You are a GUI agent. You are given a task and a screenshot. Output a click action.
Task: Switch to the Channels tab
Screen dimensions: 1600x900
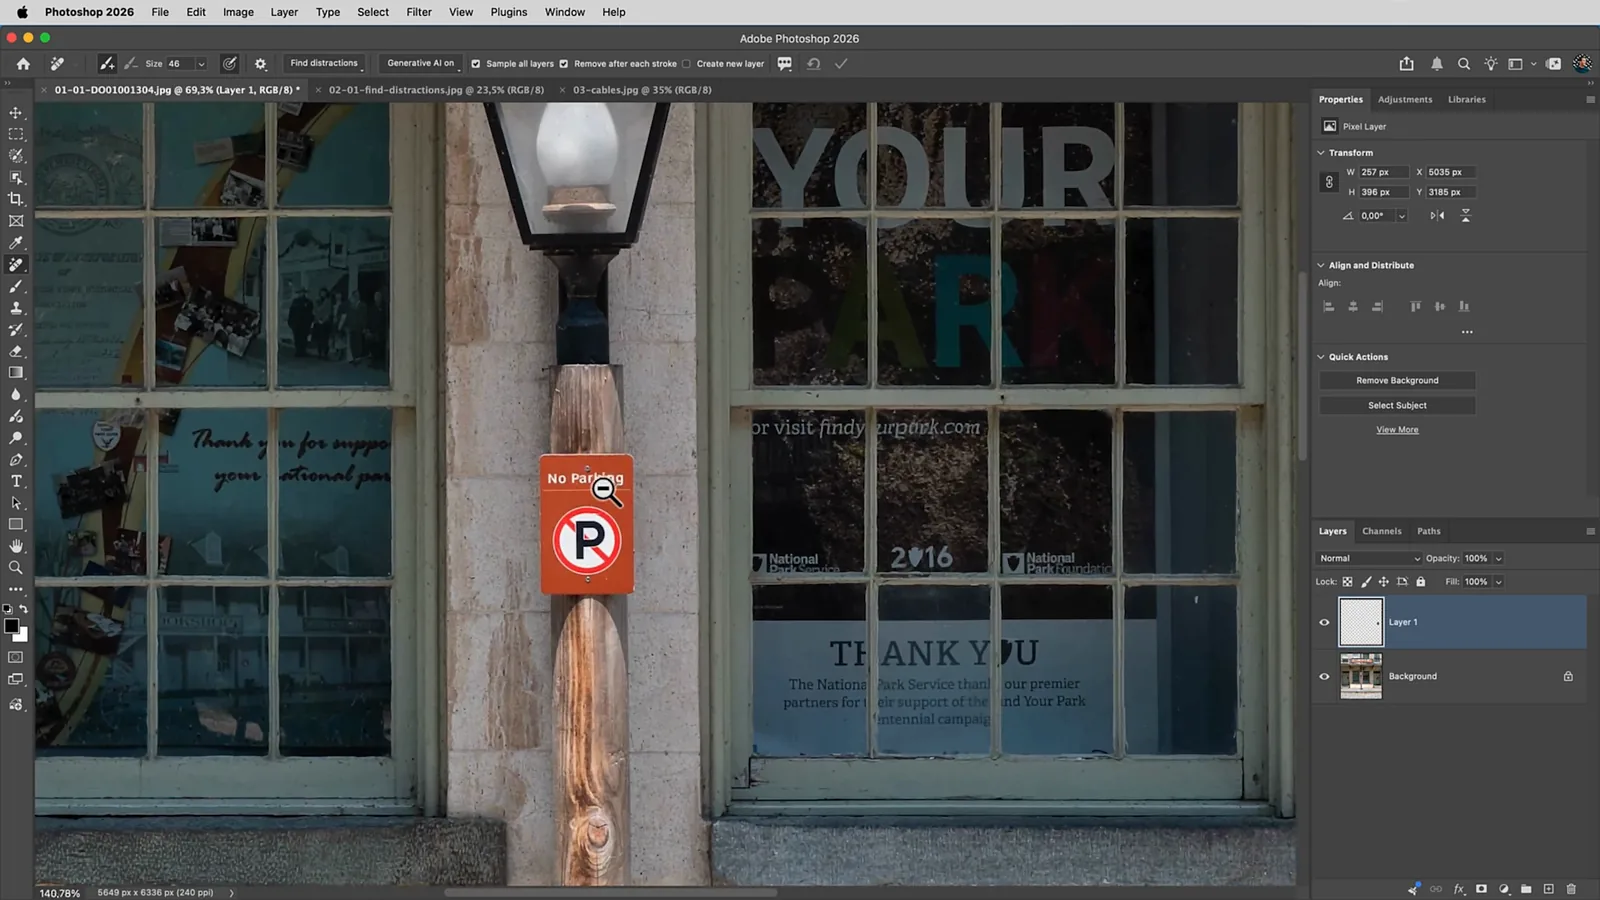point(1381,531)
